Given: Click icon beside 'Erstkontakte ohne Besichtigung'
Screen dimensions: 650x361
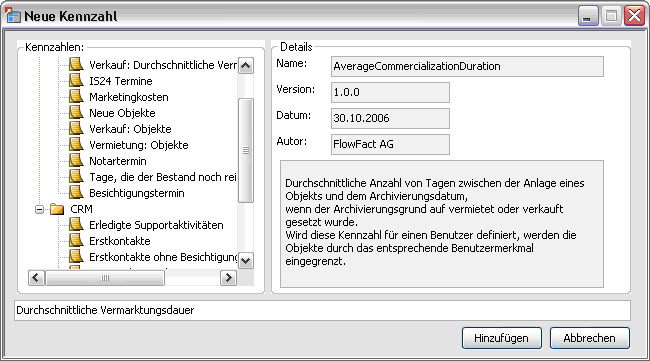Looking at the screenshot, I should [x=76, y=257].
